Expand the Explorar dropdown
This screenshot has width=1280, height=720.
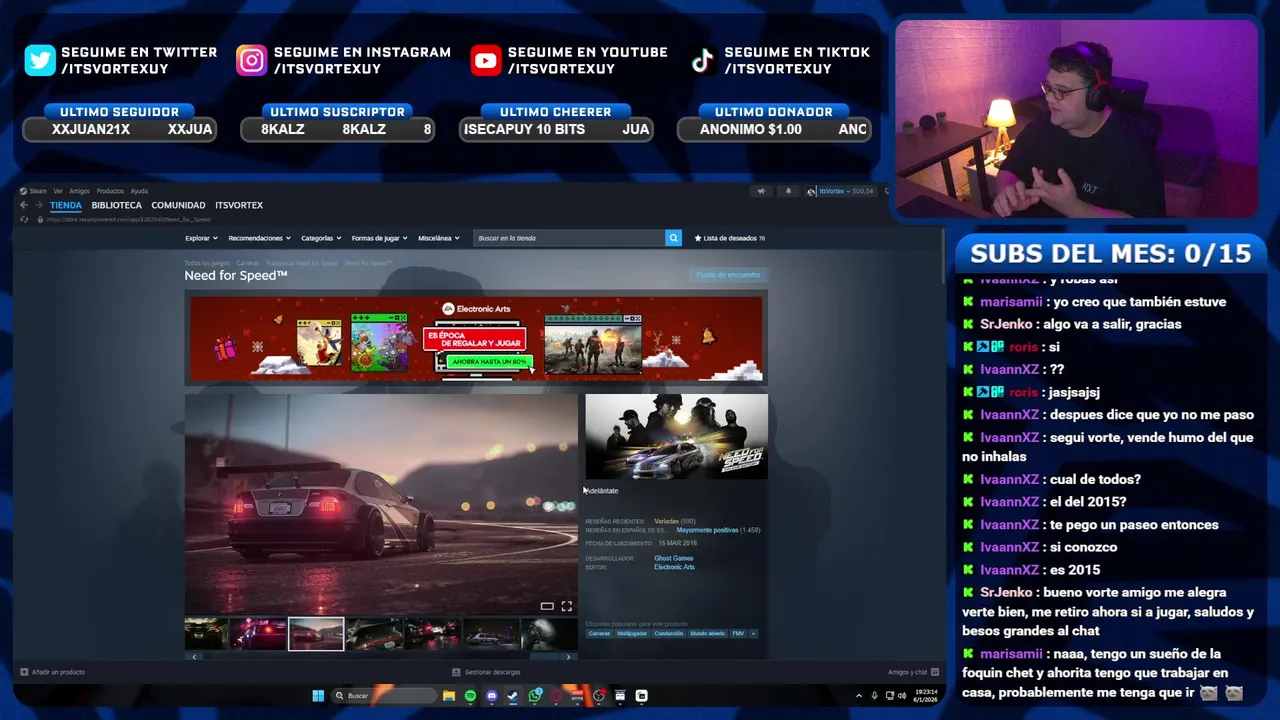pos(201,238)
